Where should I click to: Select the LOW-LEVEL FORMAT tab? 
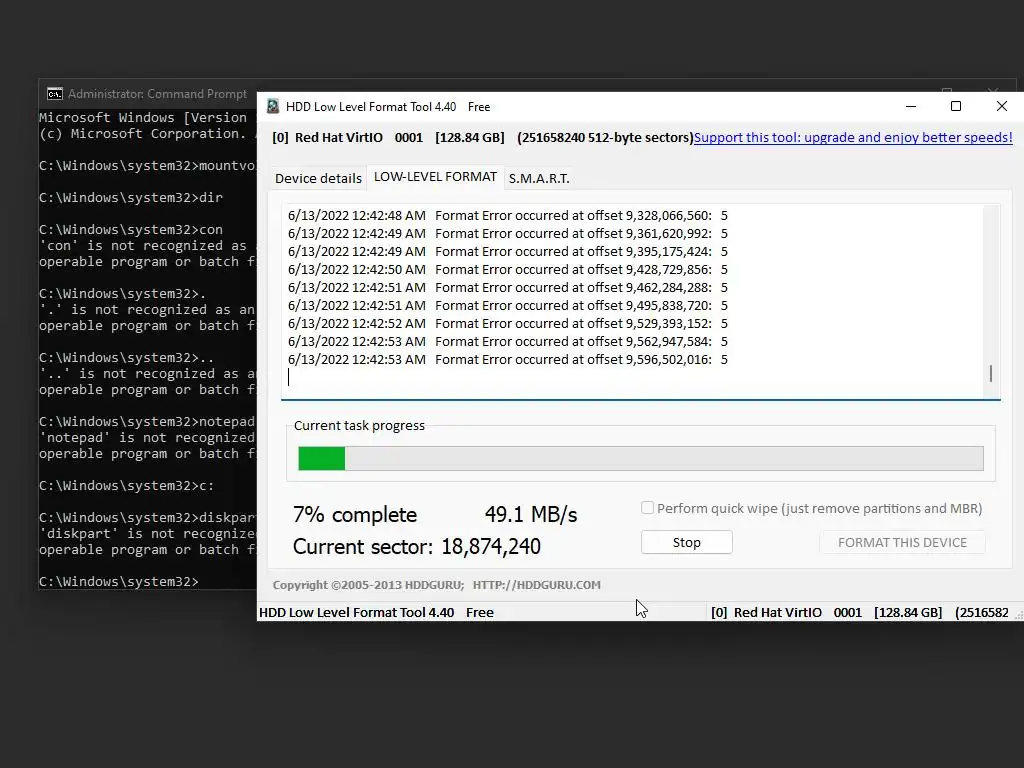pyautogui.click(x=435, y=177)
